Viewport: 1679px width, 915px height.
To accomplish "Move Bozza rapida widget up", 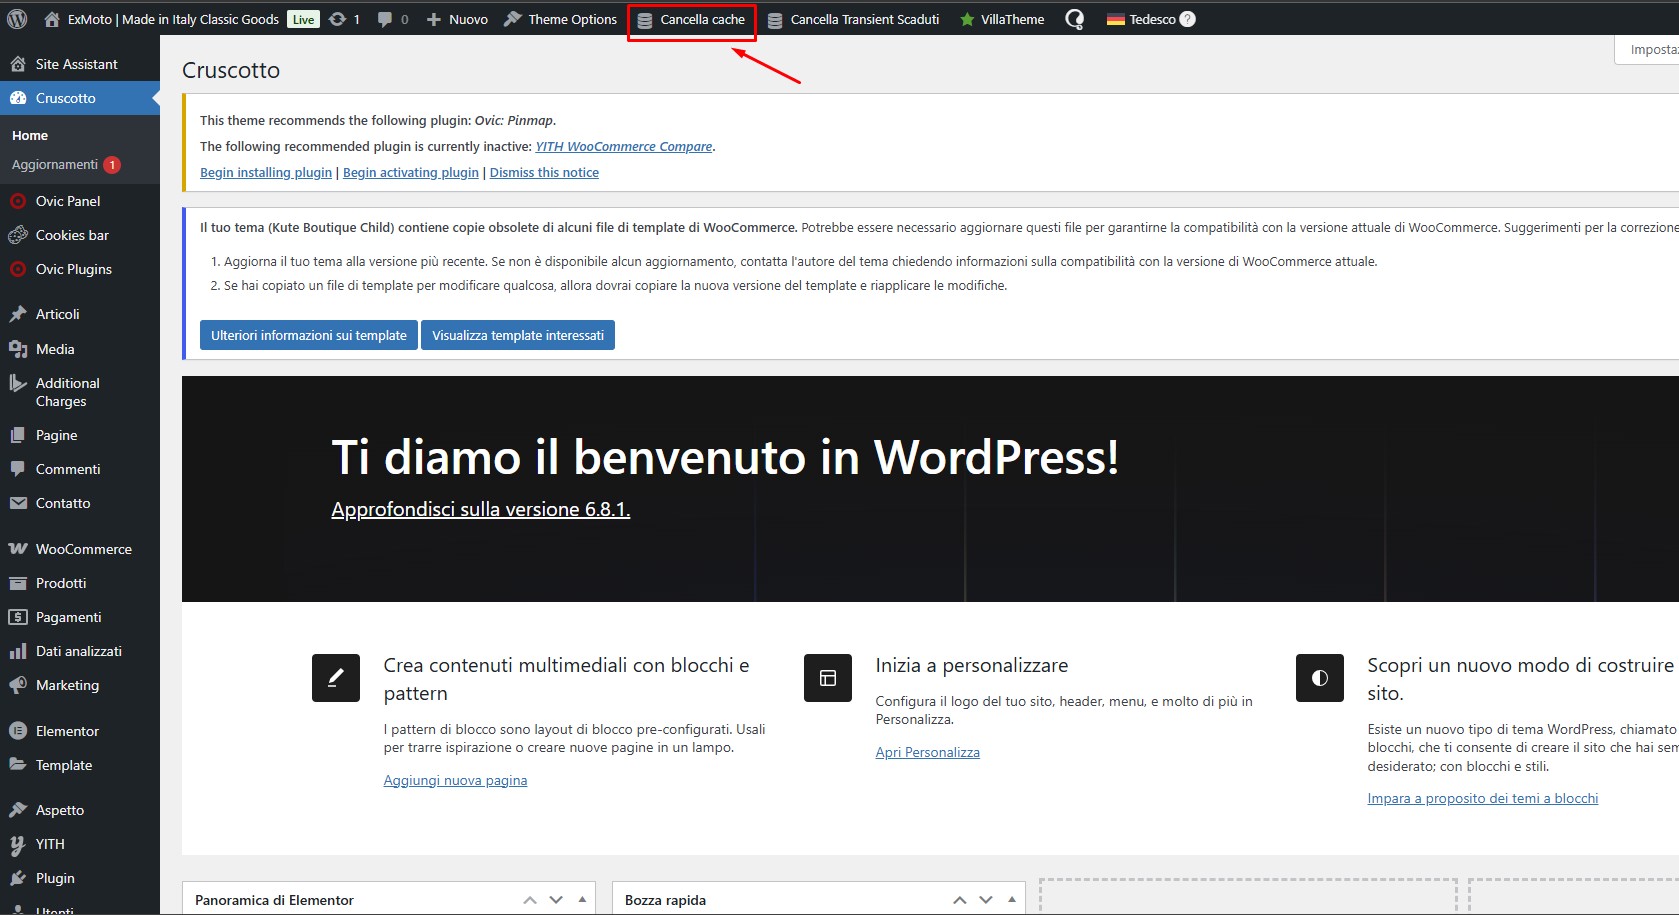I will coord(960,900).
